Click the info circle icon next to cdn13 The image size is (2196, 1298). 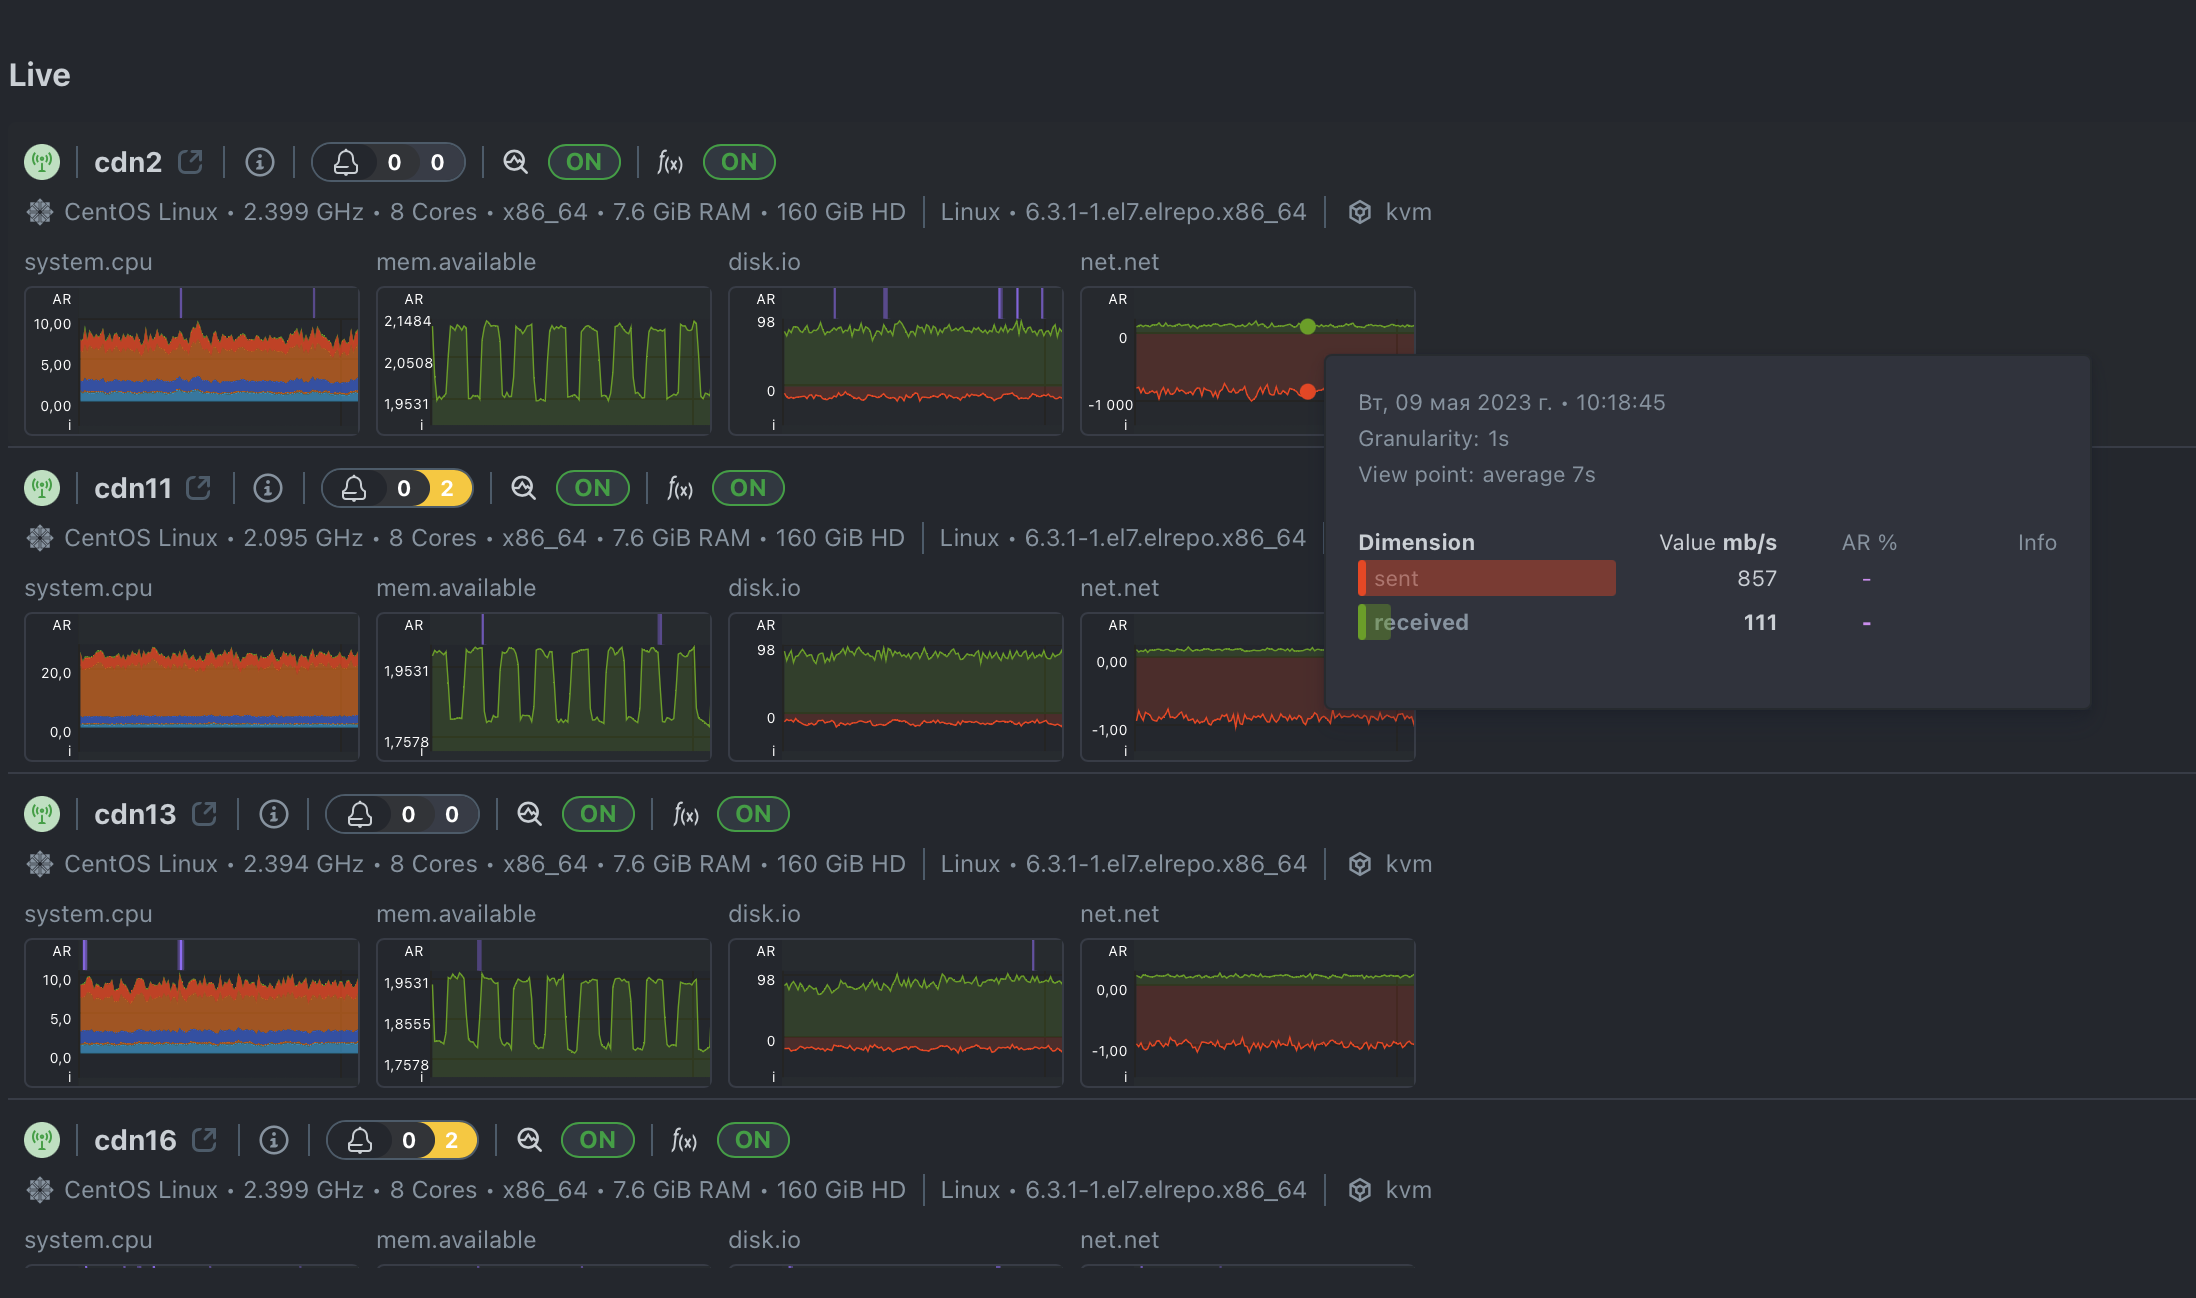(274, 814)
